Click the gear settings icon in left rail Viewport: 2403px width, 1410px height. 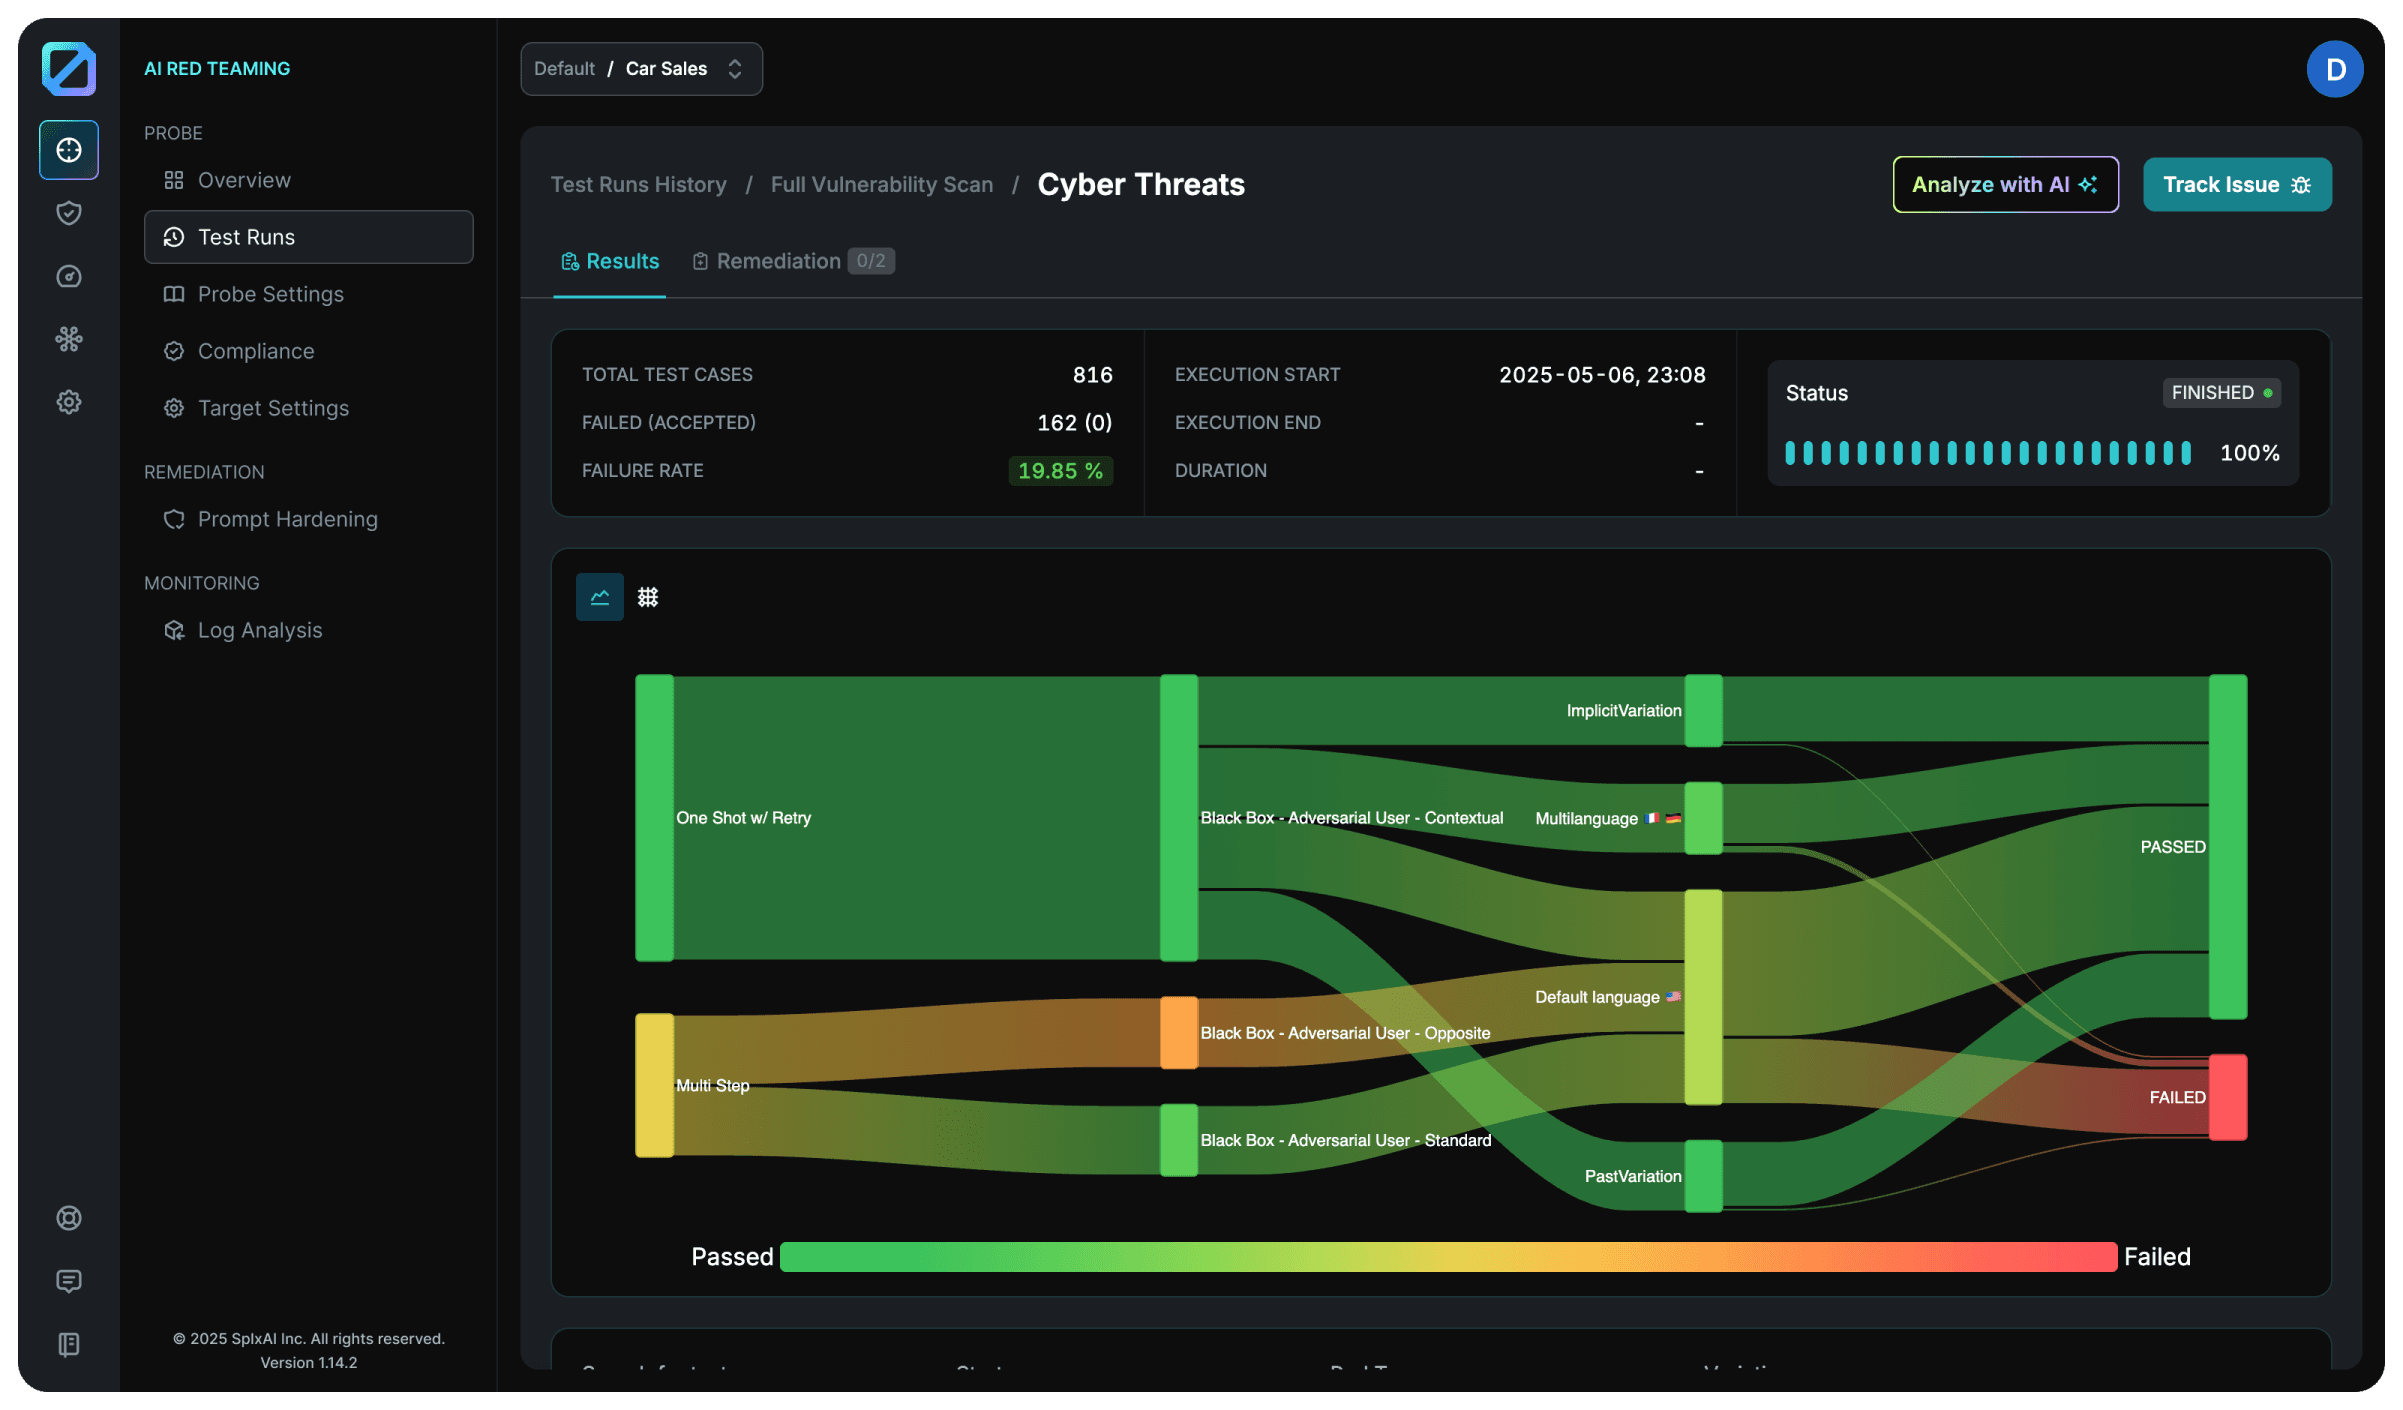pos(69,402)
